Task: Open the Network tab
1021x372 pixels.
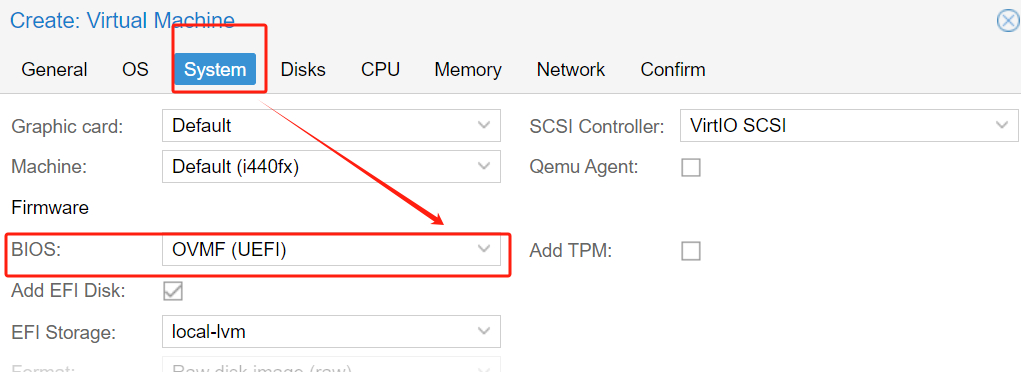Action: point(570,70)
